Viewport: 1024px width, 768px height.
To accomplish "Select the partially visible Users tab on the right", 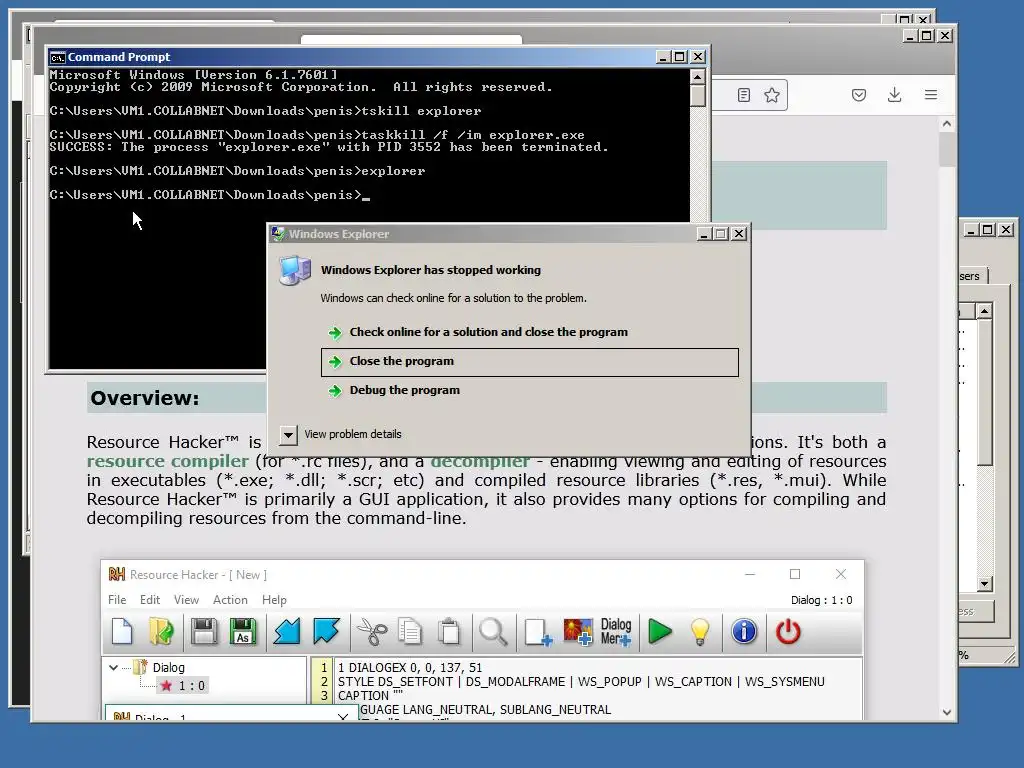I will click(x=973, y=276).
